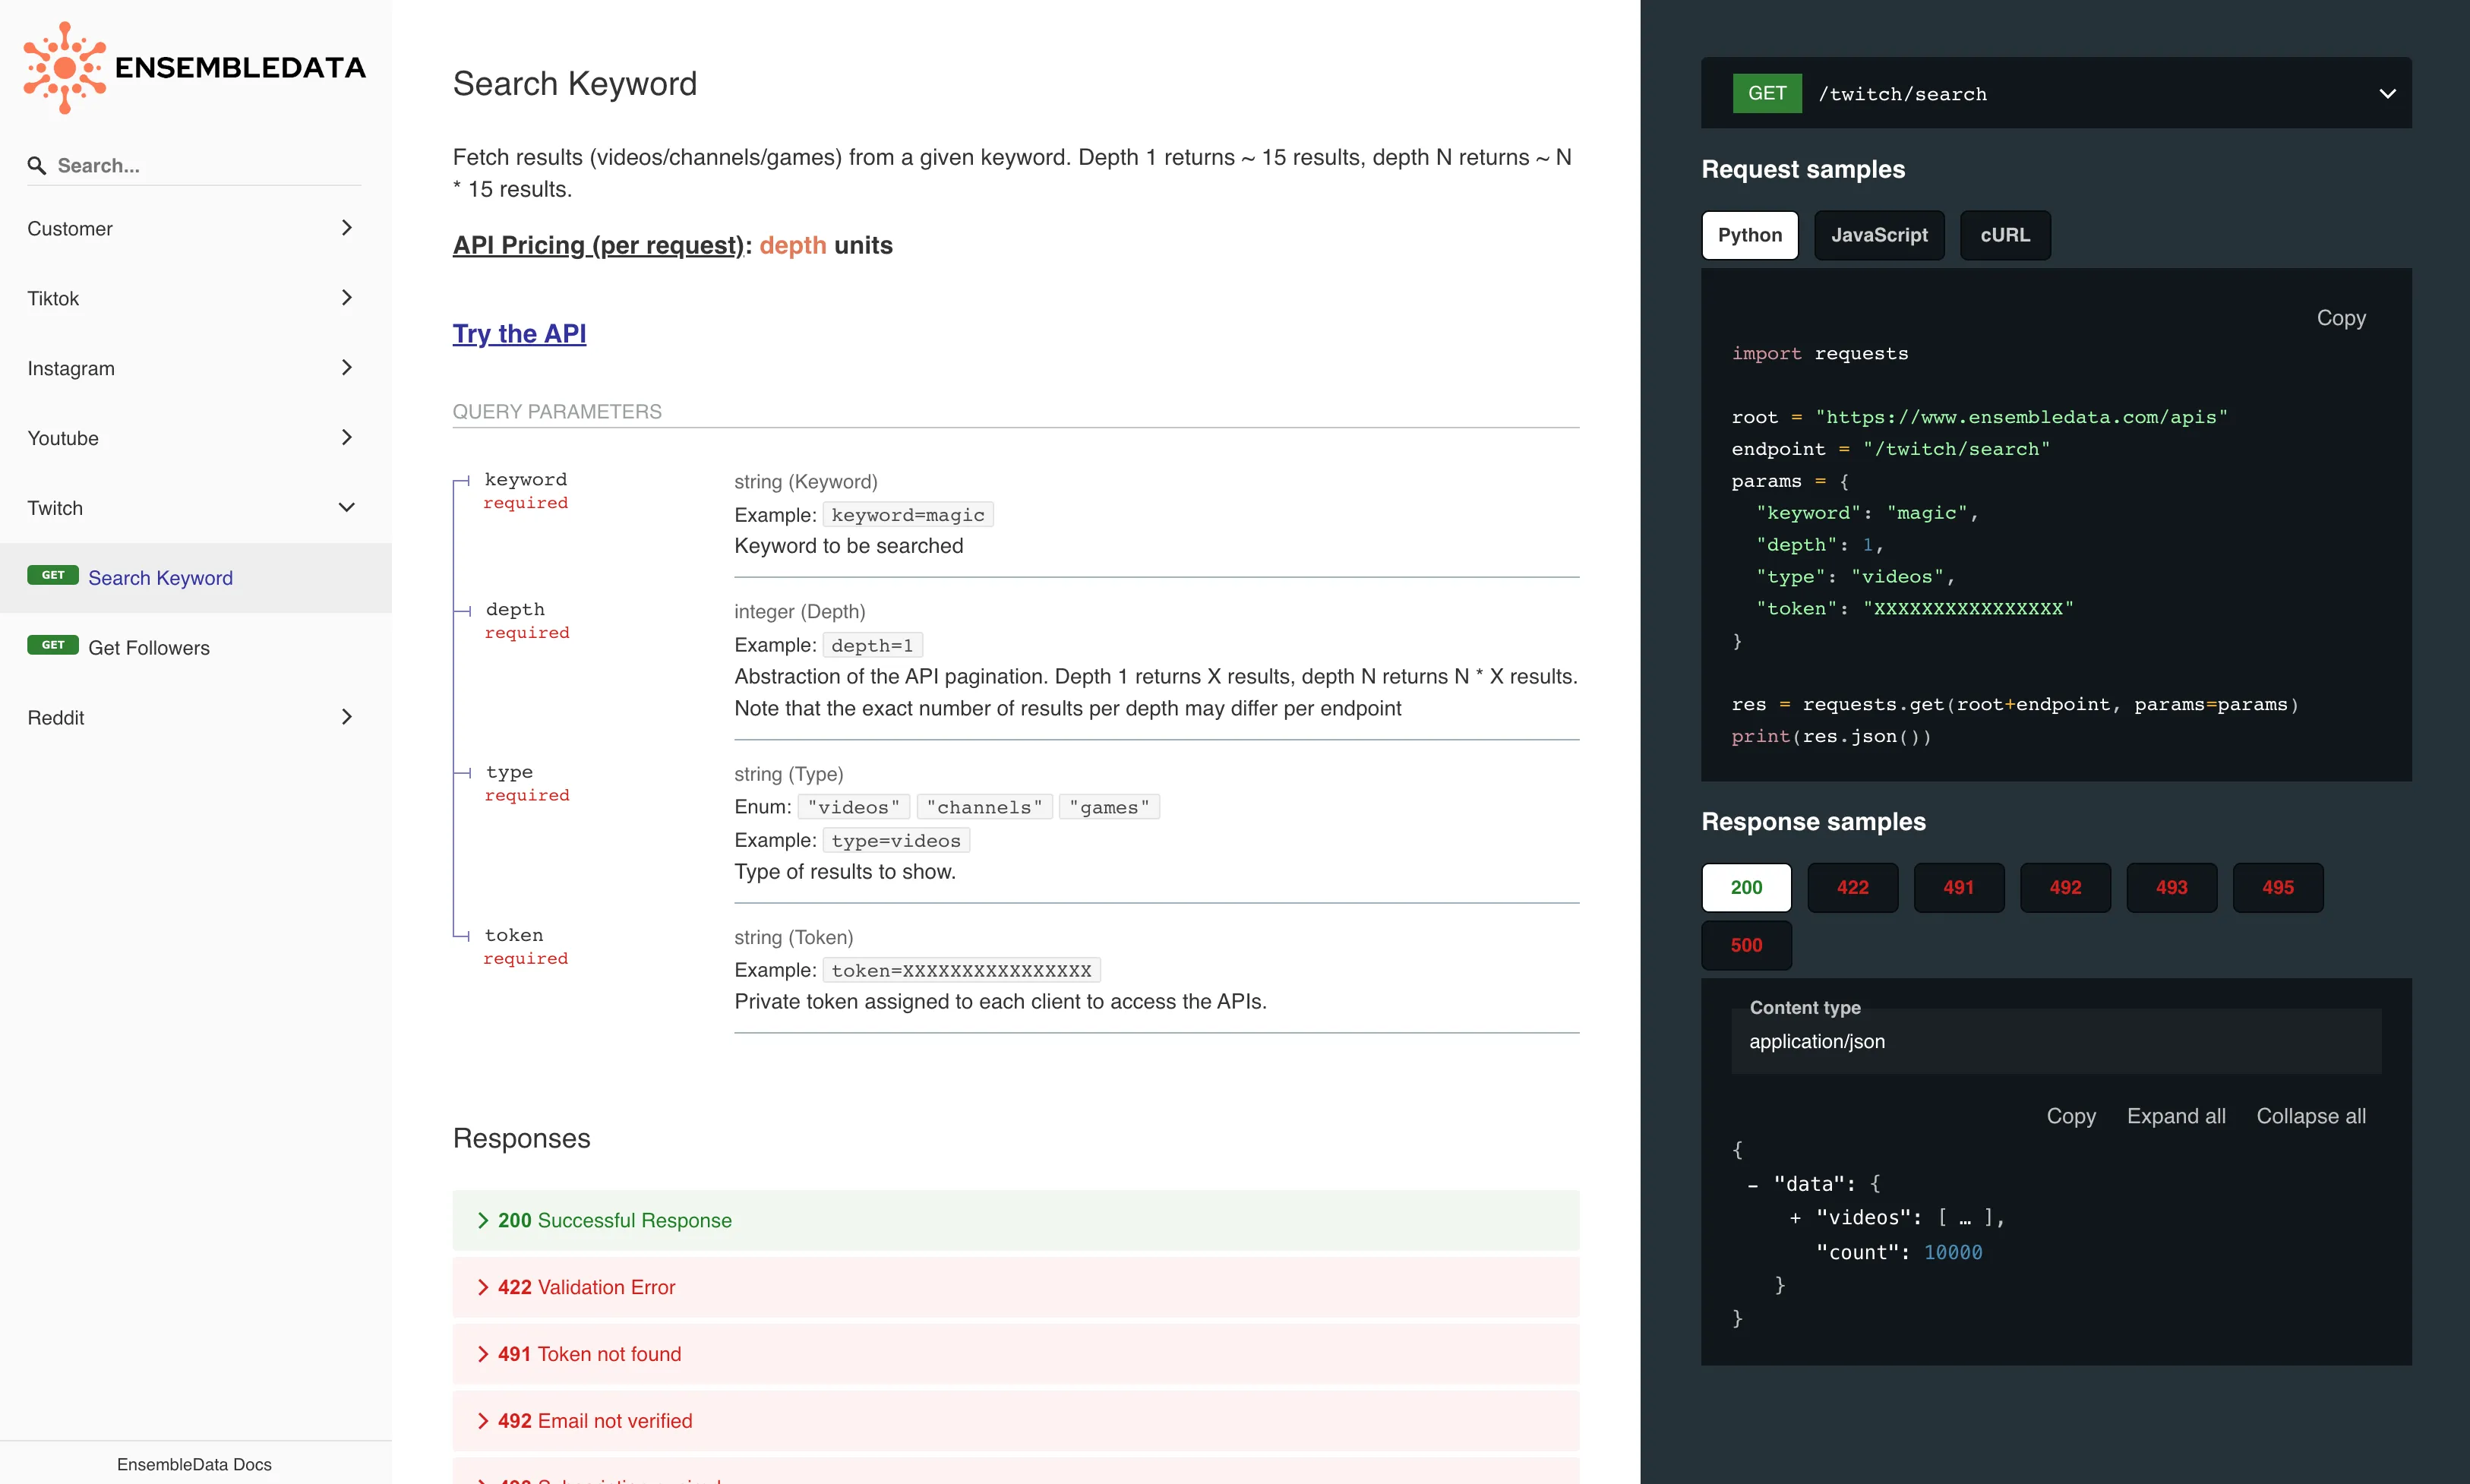Click the Try the API link
The height and width of the screenshot is (1484, 2470).
click(x=519, y=332)
